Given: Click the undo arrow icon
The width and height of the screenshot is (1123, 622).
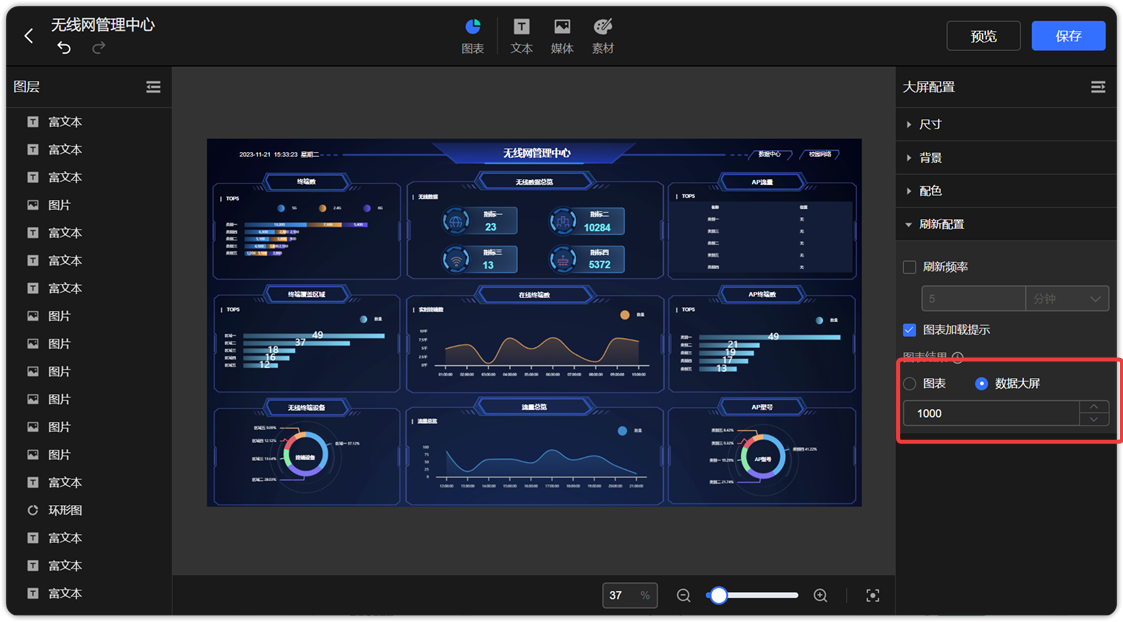Looking at the screenshot, I should point(64,47).
